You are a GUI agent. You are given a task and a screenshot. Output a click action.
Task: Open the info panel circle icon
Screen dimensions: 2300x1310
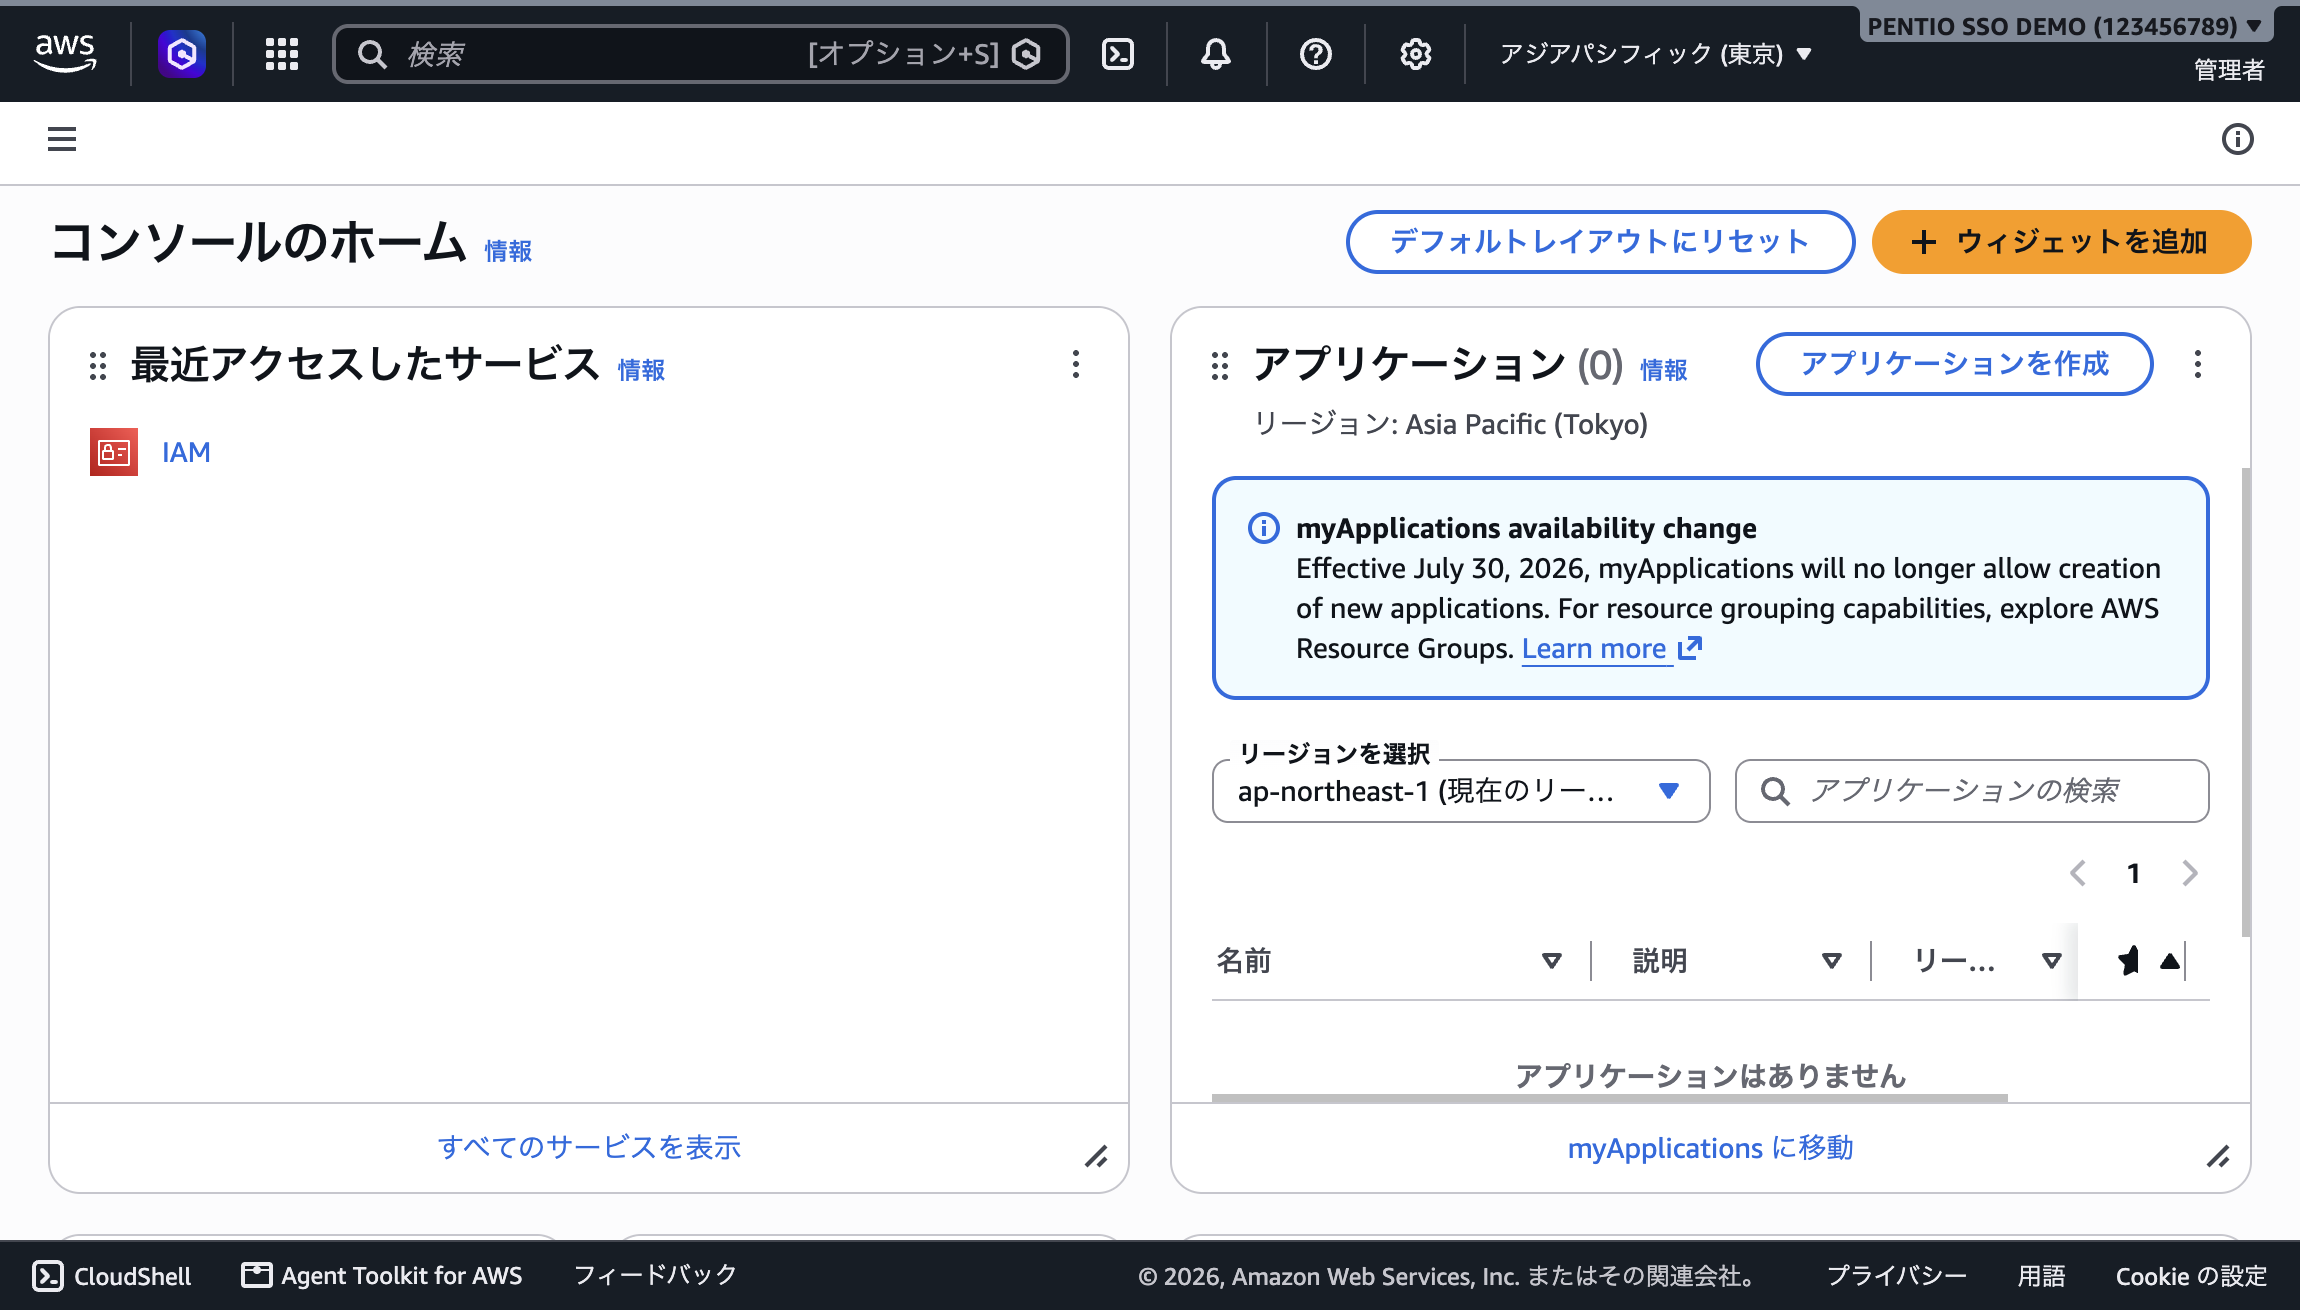tap(2237, 139)
